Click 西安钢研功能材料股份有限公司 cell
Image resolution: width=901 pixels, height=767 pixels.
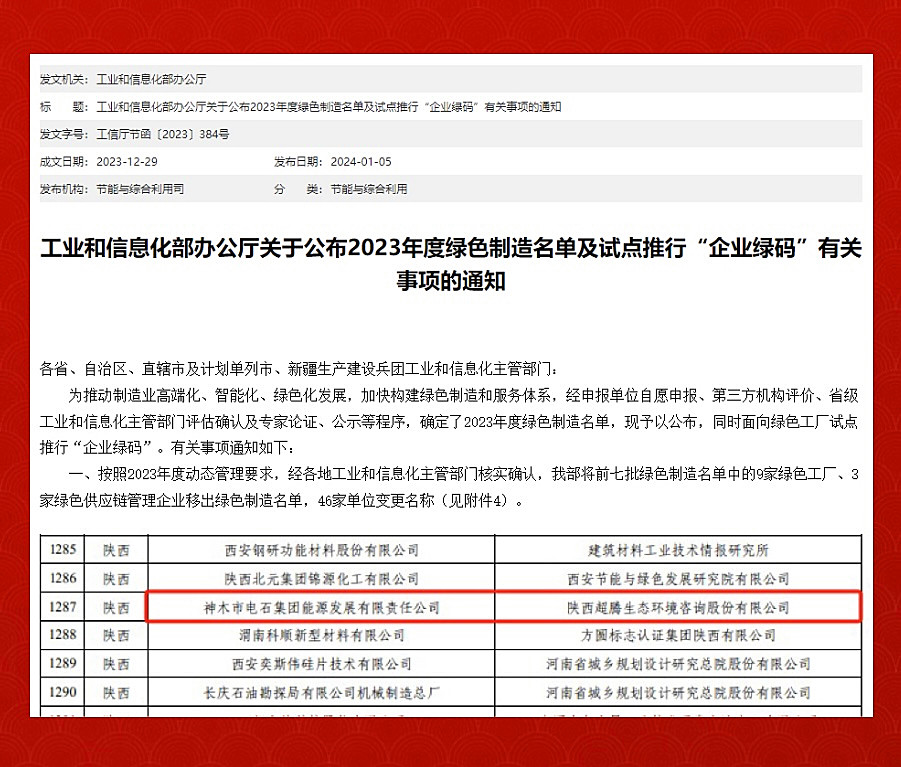click(x=319, y=550)
